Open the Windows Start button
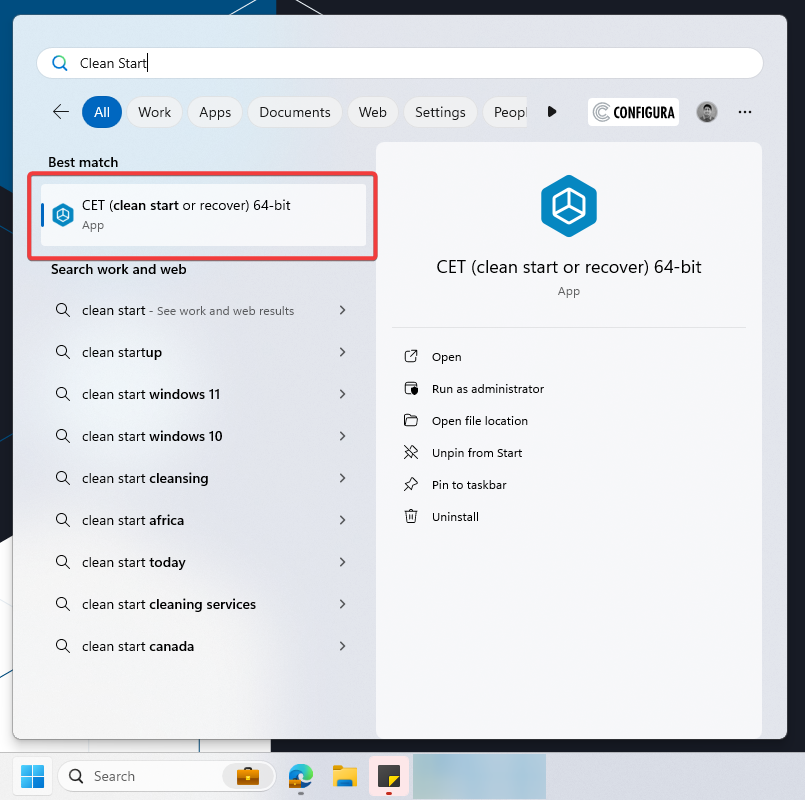Viewport: 805px width, 800px height. pyautogui.click(x=32, y=776)
